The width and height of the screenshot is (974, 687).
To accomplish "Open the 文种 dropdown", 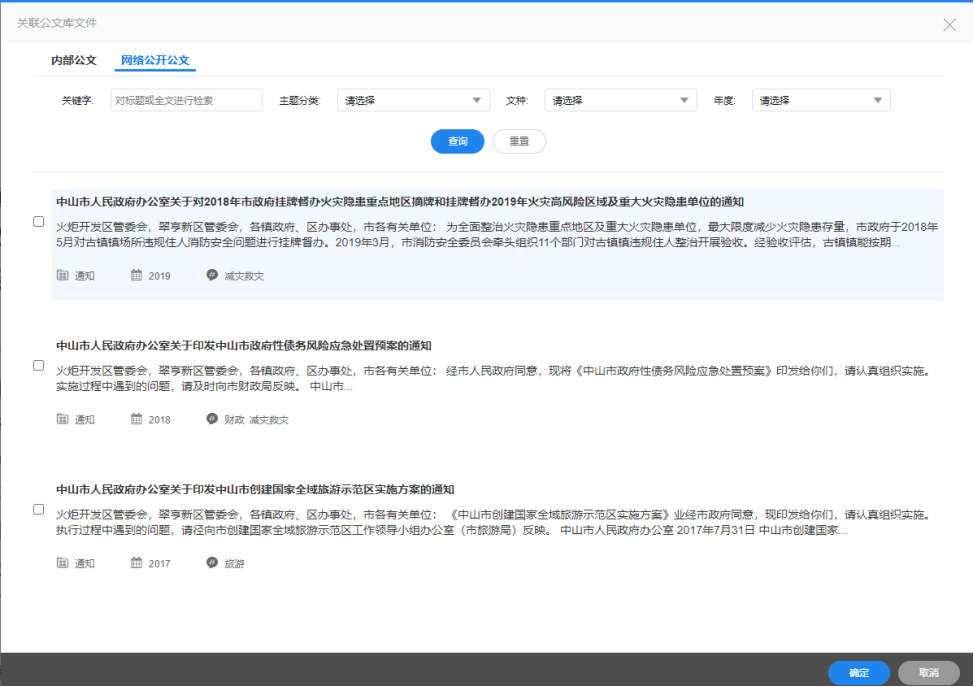I will point(621,100).
